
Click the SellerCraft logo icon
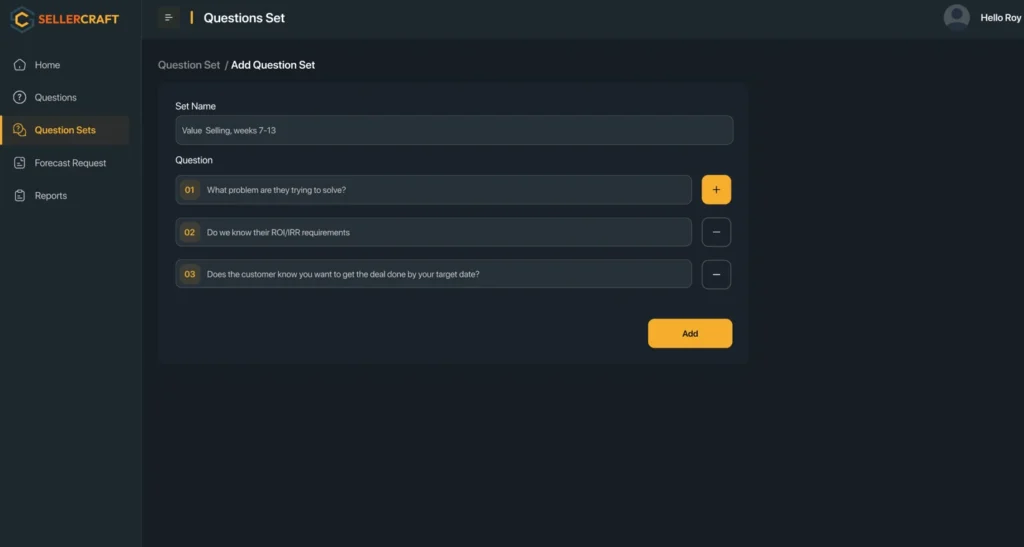click(x=23, y=18)
